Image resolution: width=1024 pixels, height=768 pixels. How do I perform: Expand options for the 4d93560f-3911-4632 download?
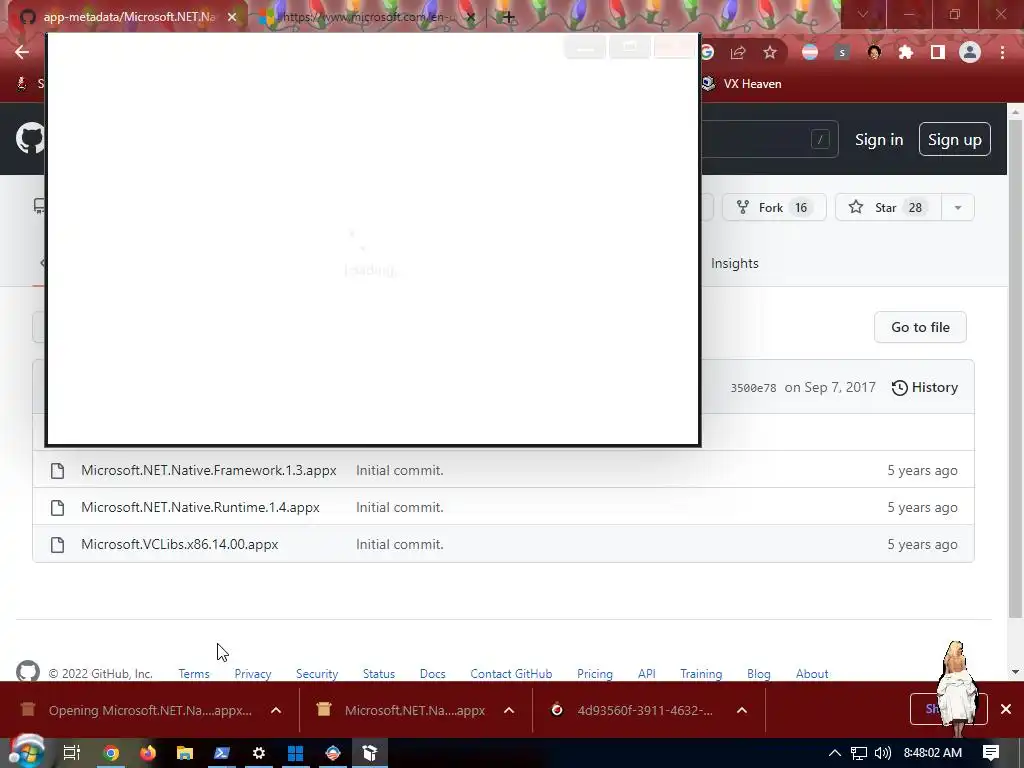[x=742, y=710]
